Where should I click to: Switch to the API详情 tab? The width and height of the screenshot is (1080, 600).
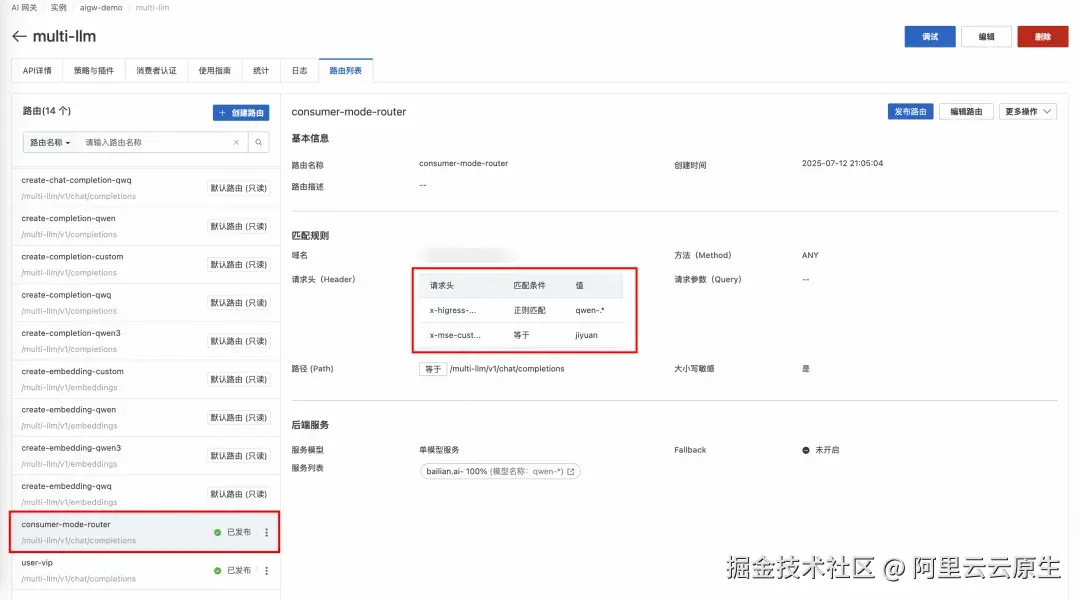36,70
